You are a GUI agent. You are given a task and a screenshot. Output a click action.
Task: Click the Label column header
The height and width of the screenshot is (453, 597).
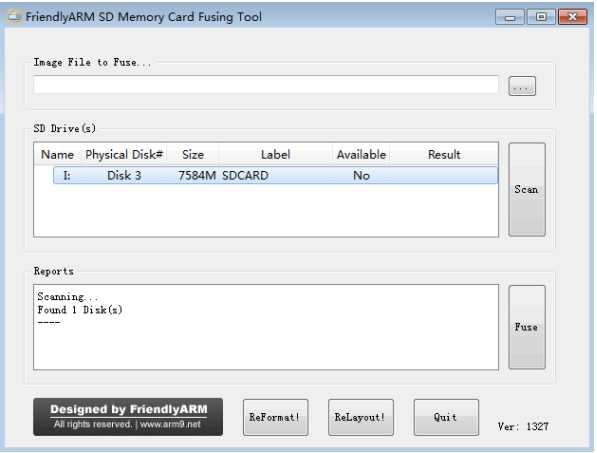(x=275, y=155)
